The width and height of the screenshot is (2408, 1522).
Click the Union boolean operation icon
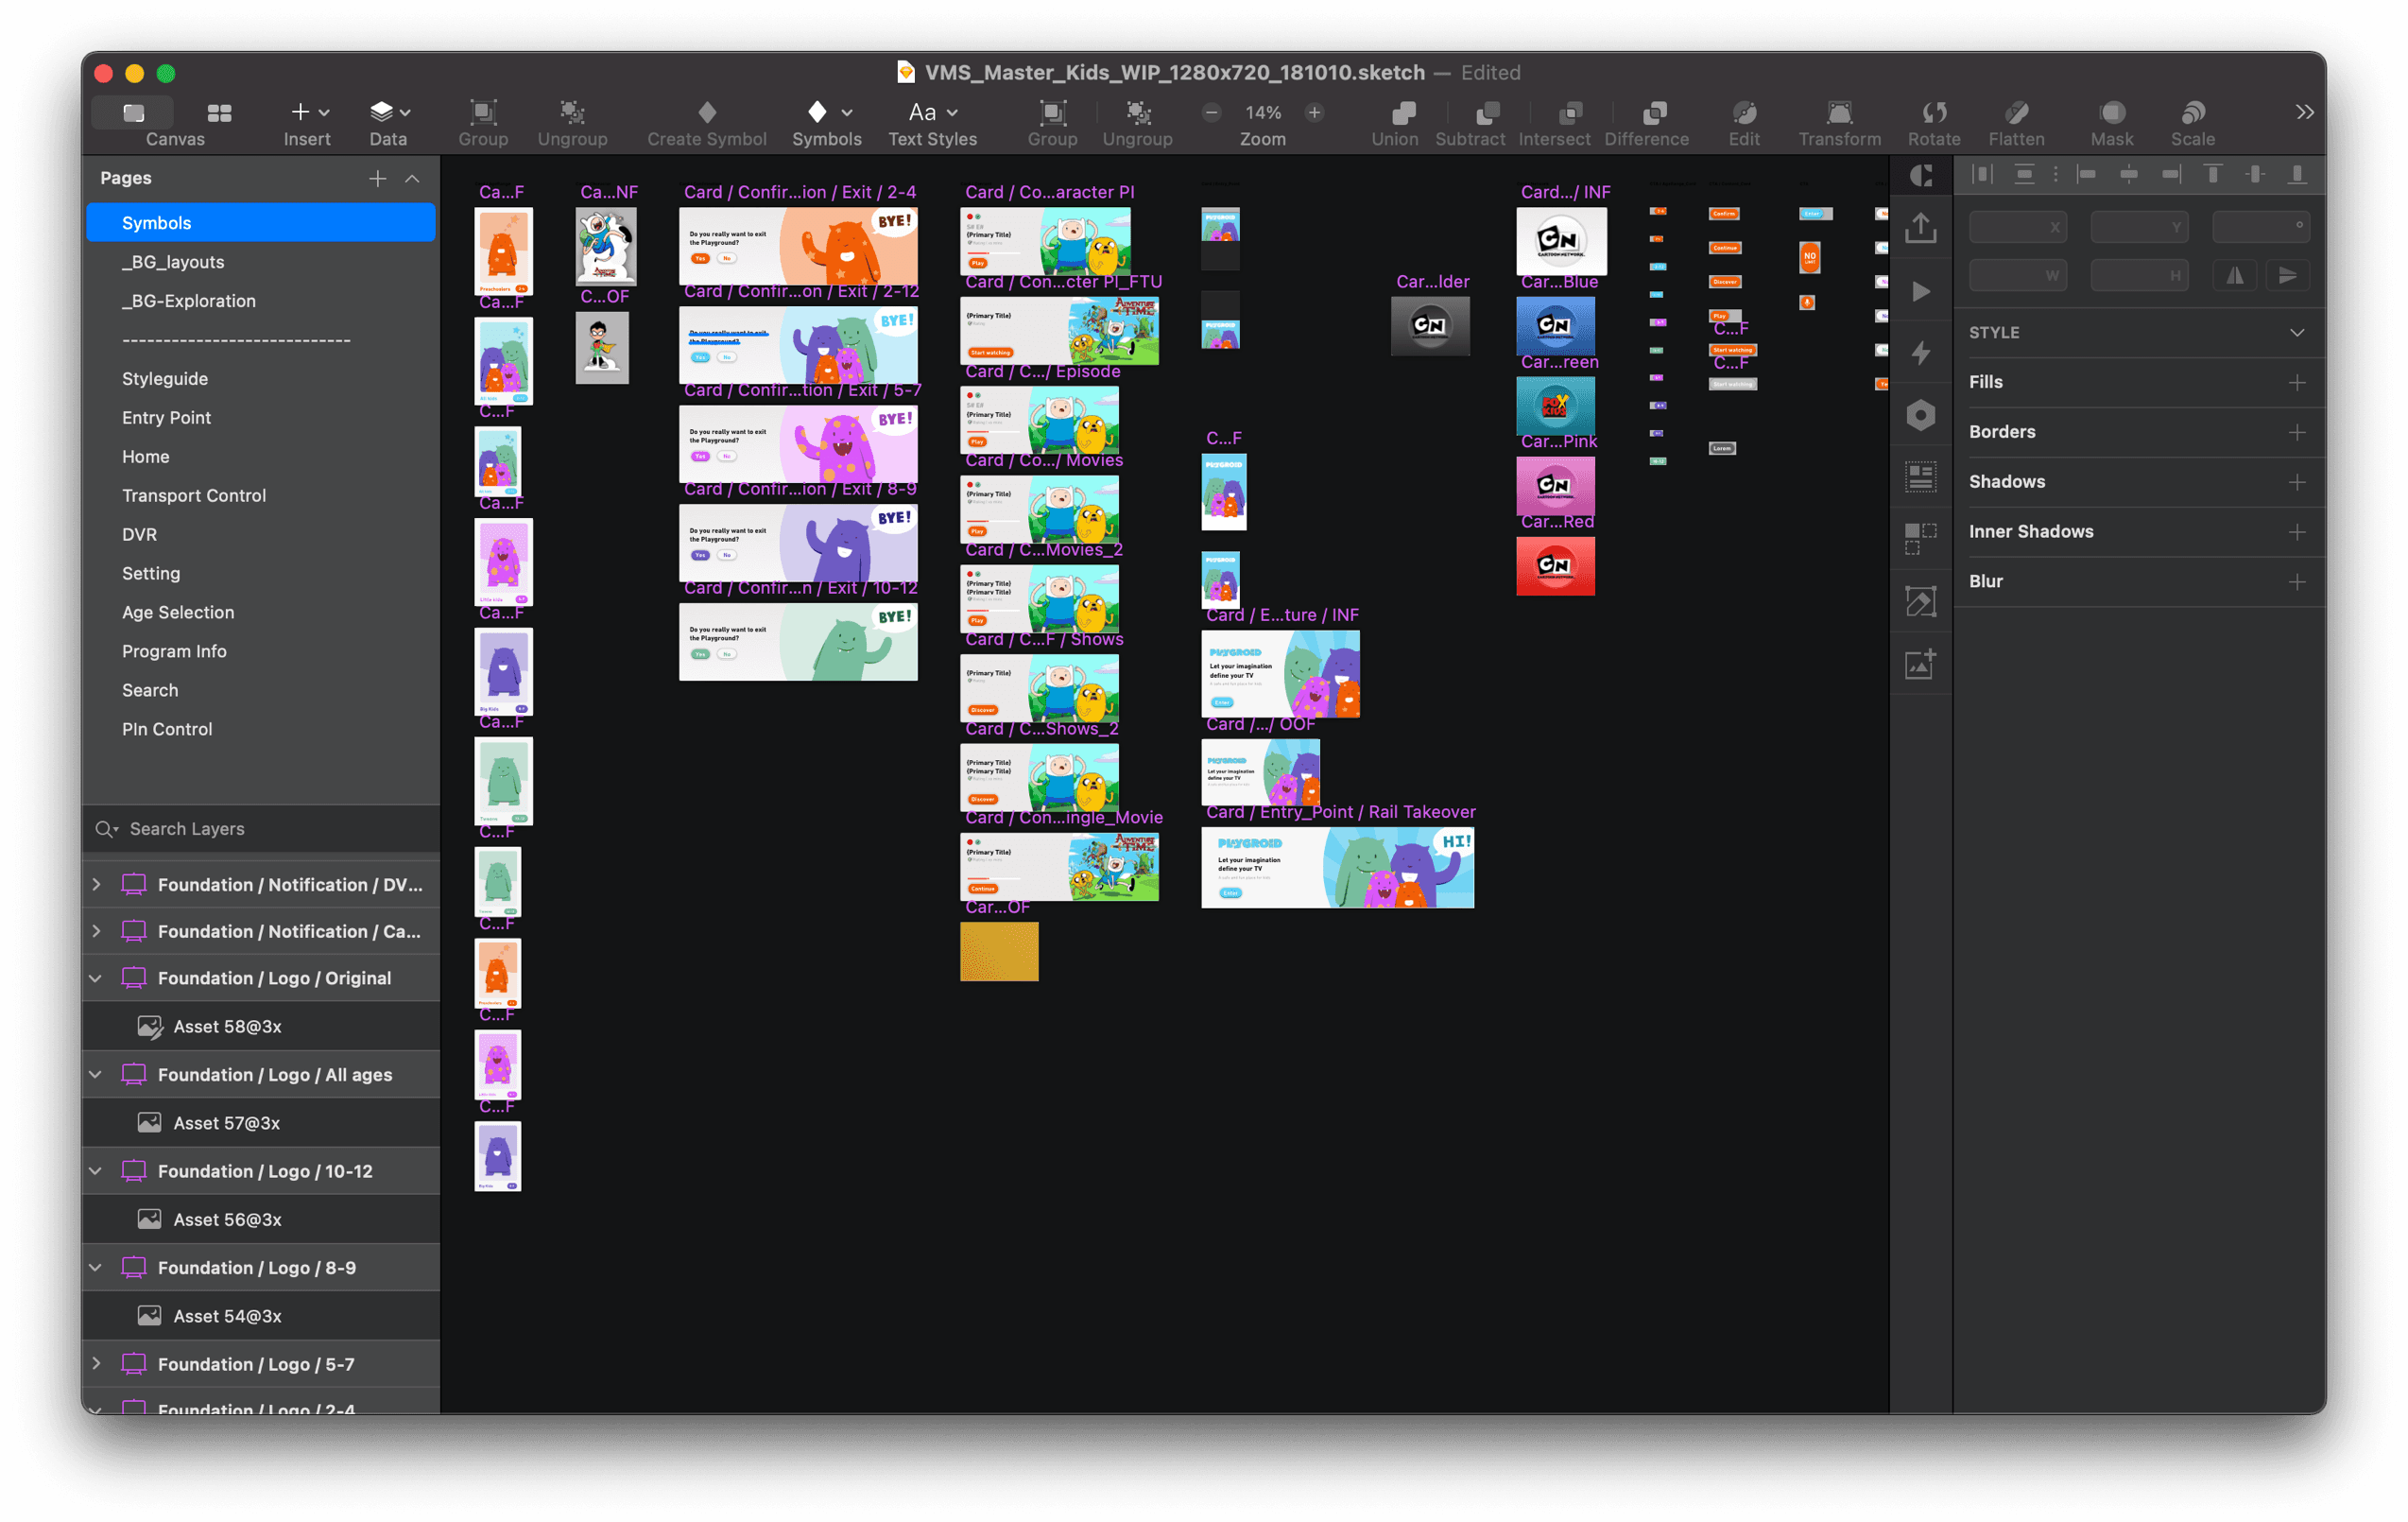tap(1403, 112)
